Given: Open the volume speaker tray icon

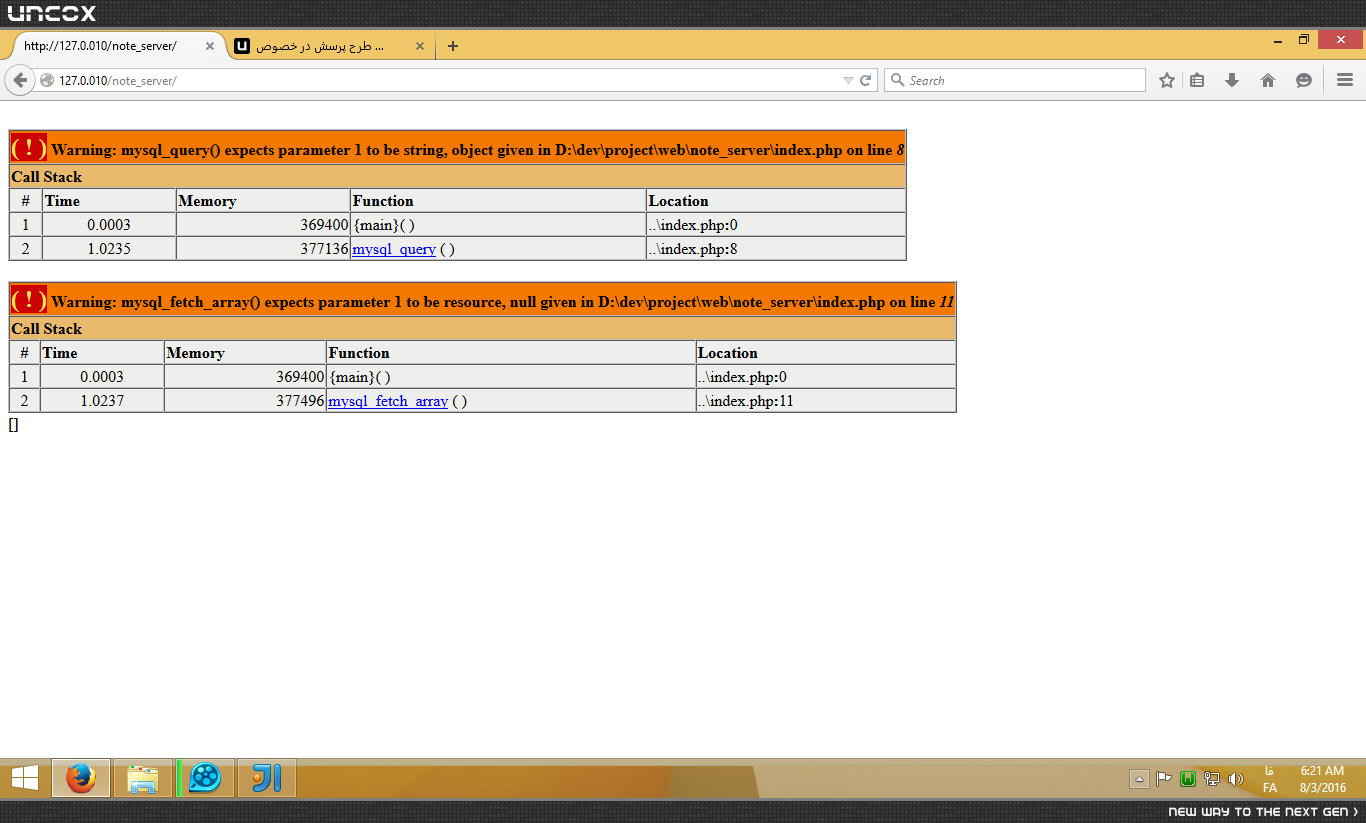Looking at the screenshot, I should tap(1236, 779).
